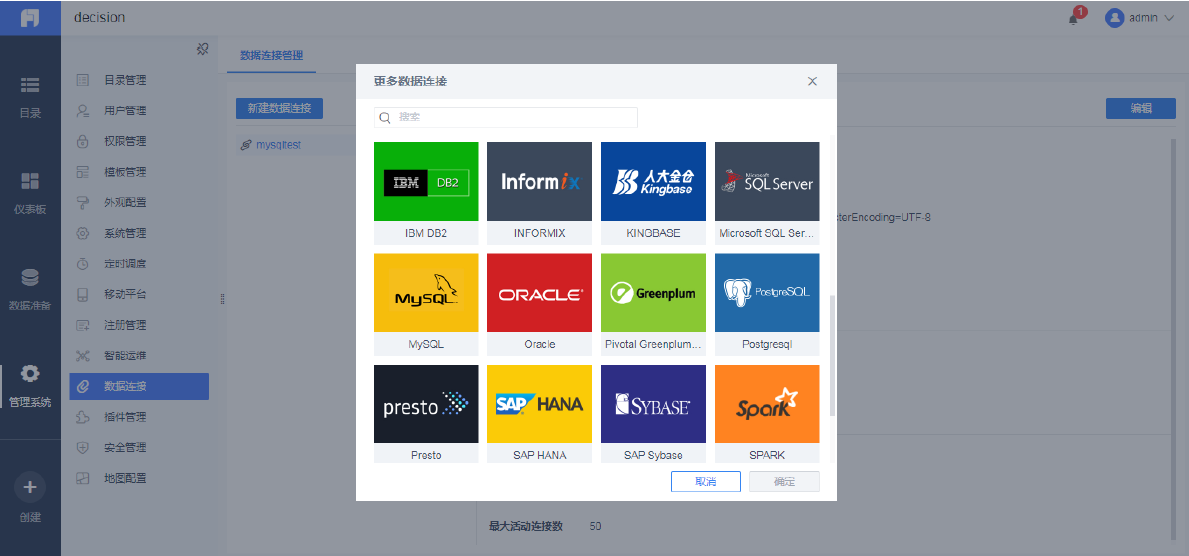Click the dialog's search input field
Viewport: 1189px width, 556px height.
click(x=506, y=118)
